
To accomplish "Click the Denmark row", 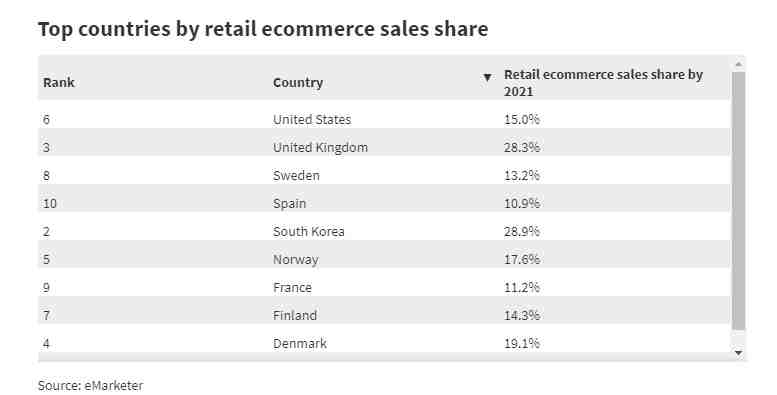I will 384,343.
